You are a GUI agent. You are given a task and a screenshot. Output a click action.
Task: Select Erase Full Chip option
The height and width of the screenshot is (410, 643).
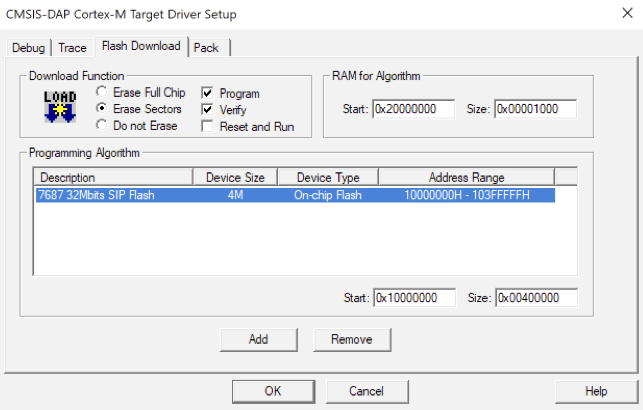click(101, 93)
